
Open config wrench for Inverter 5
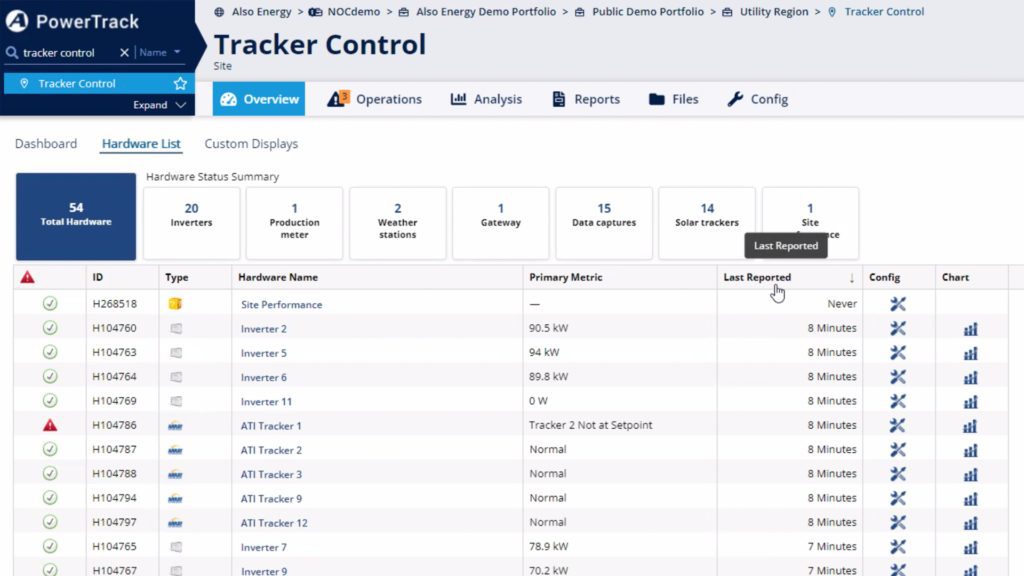pyautogui.click(x=898, y=353)
